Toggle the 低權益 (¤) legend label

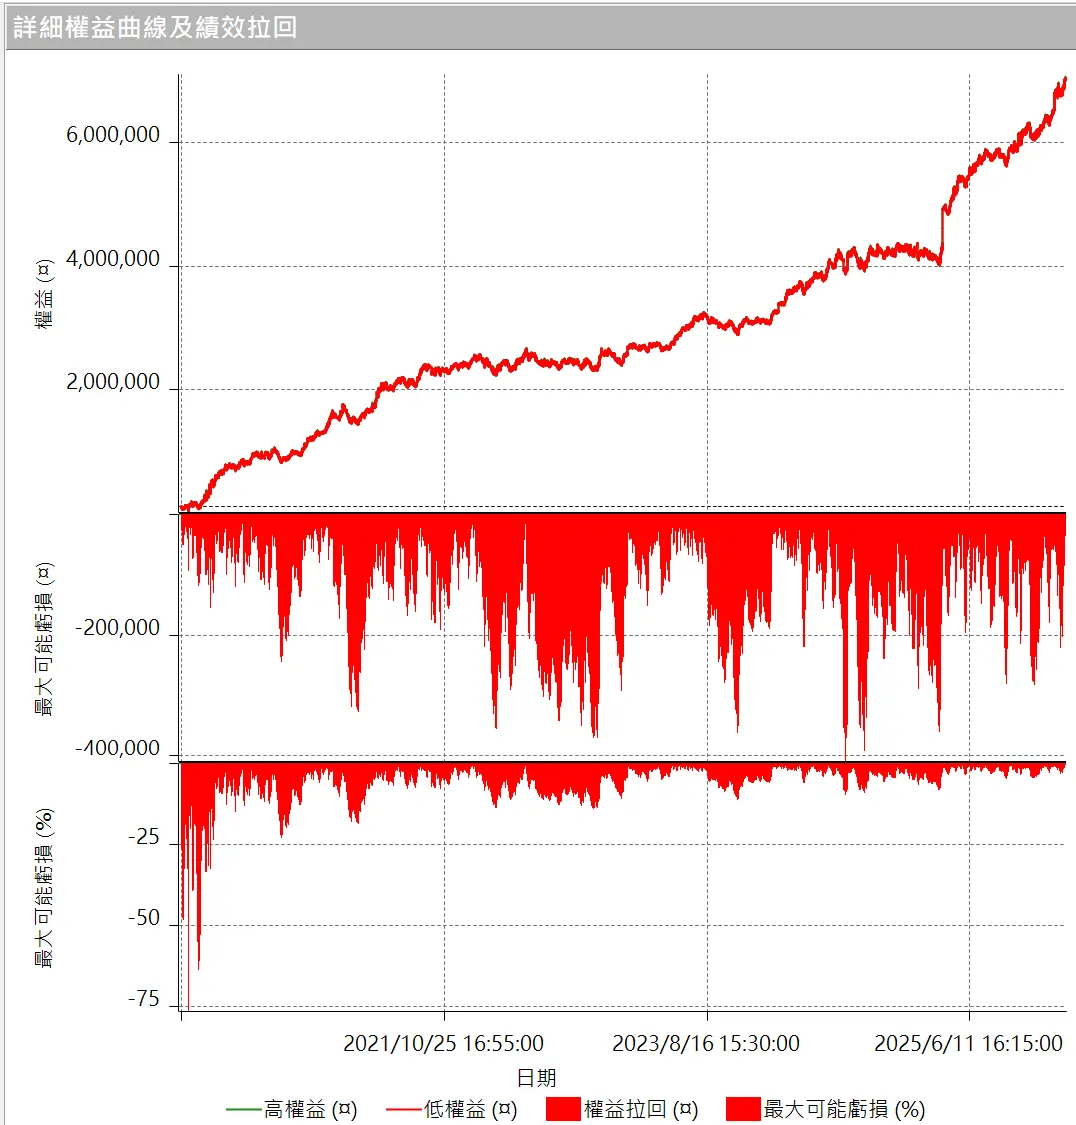(470, 1109)
